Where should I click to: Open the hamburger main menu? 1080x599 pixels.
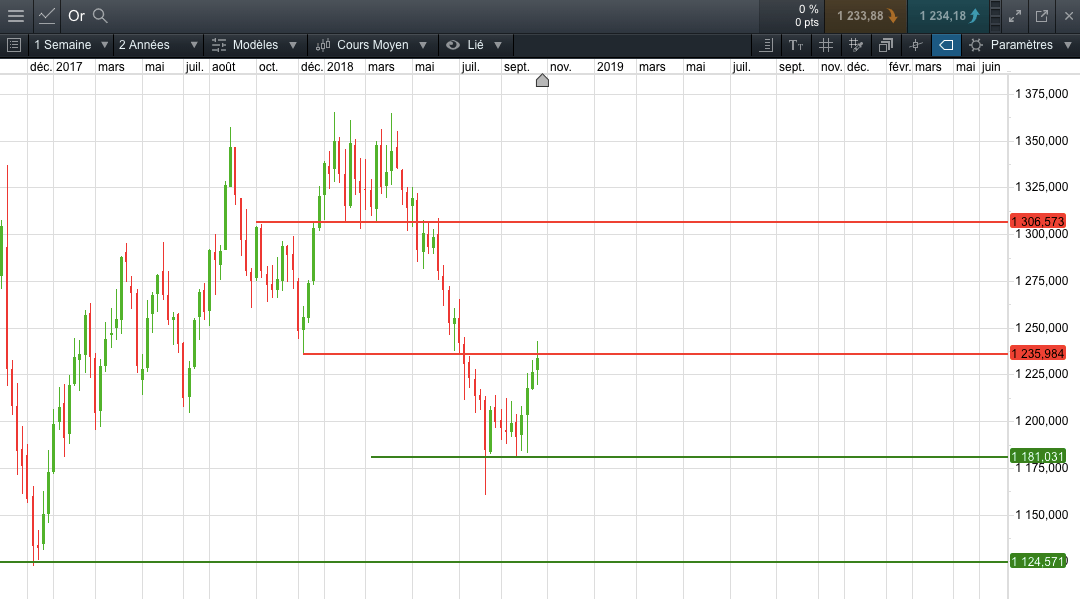coord(15,16)
